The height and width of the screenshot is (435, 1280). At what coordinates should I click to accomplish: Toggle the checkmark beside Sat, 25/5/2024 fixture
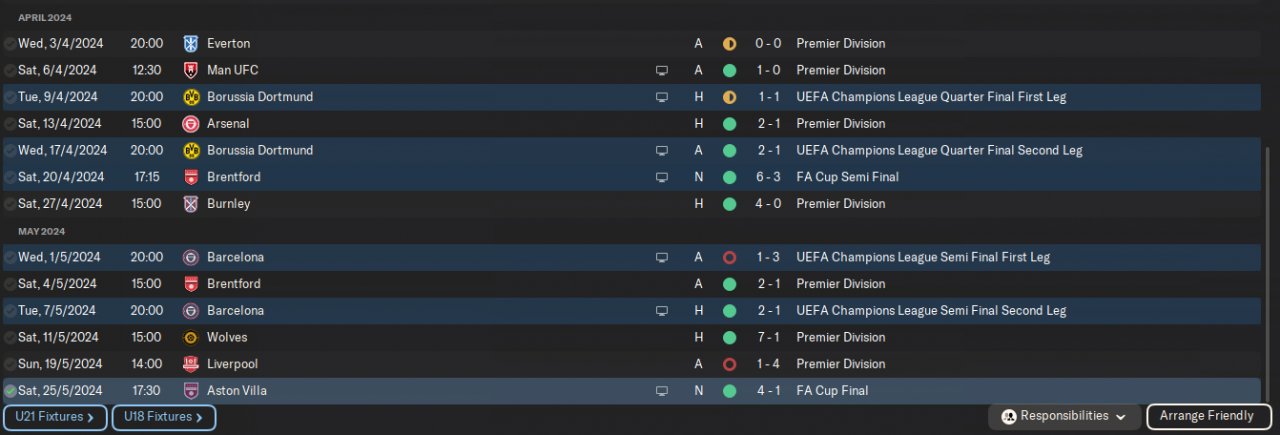10,391
